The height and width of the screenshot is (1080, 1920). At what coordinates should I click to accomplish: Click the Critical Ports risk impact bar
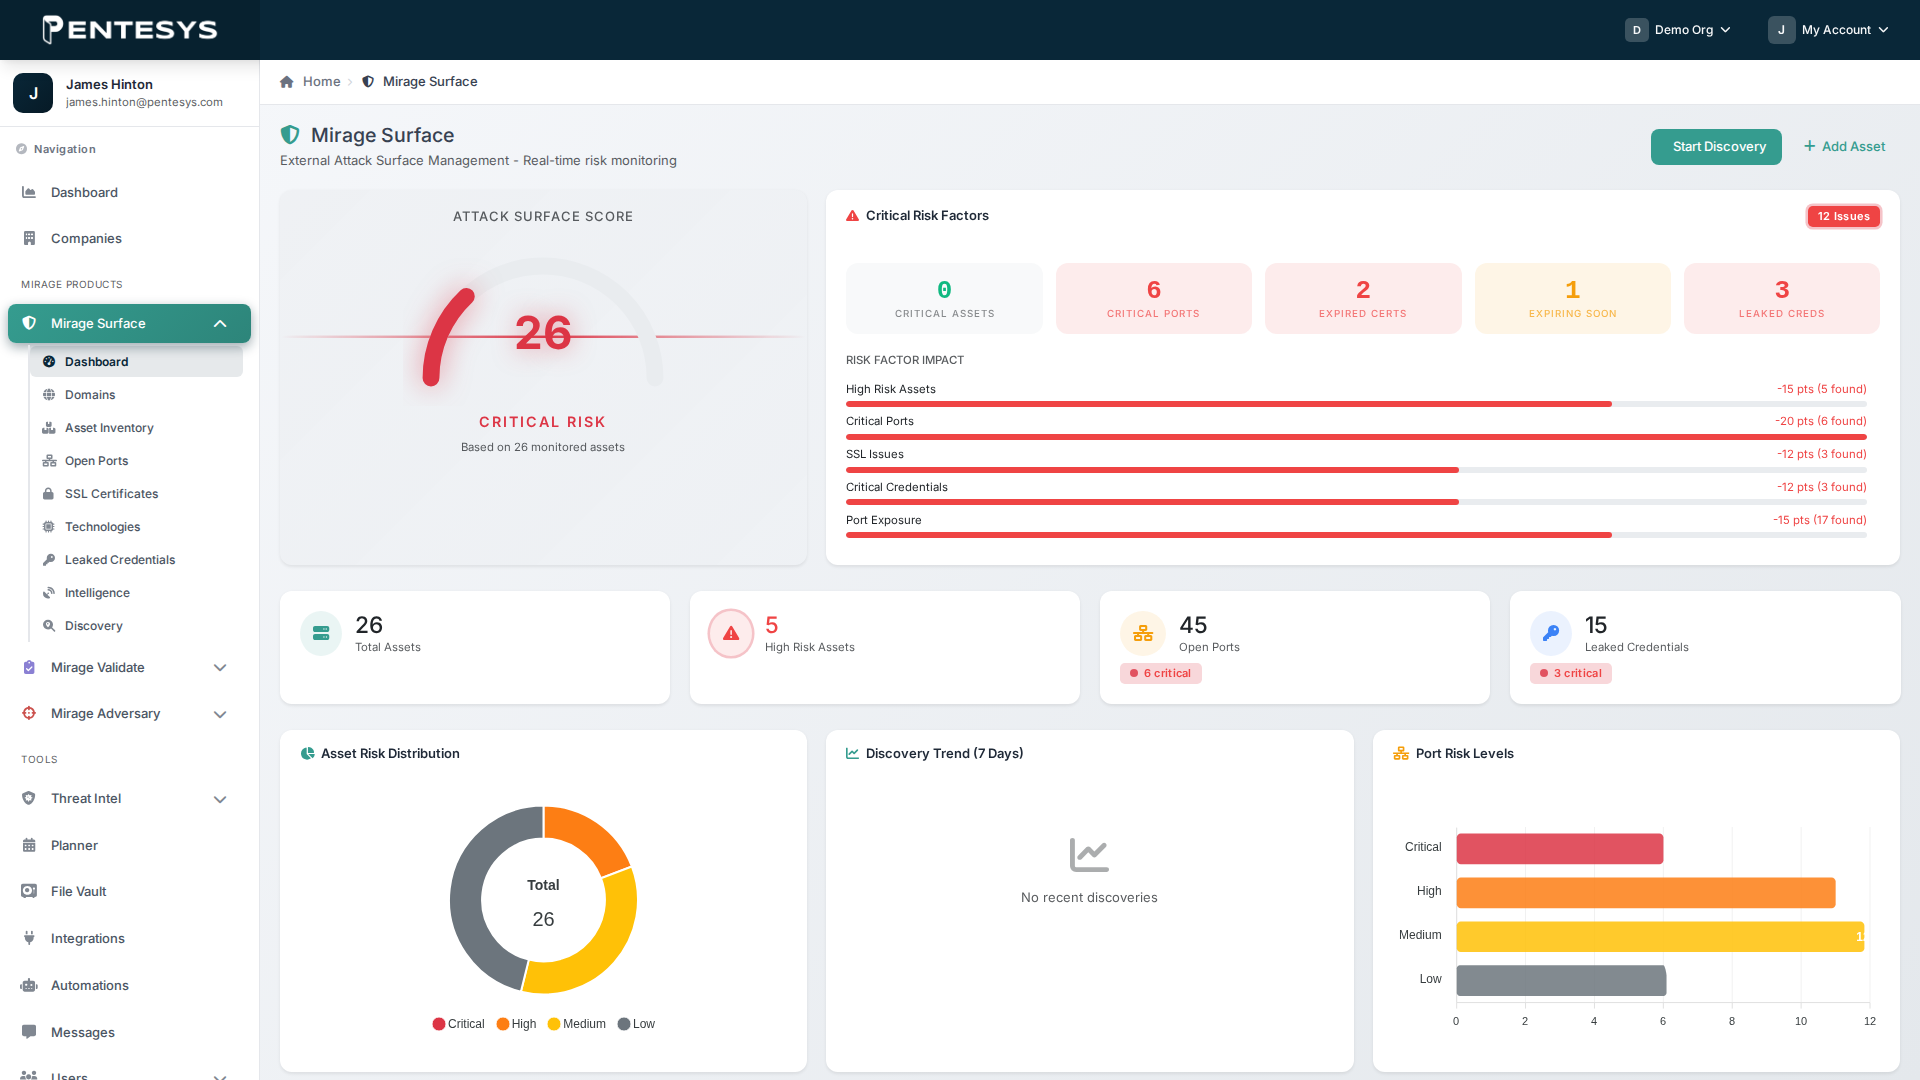[1356, 437]
